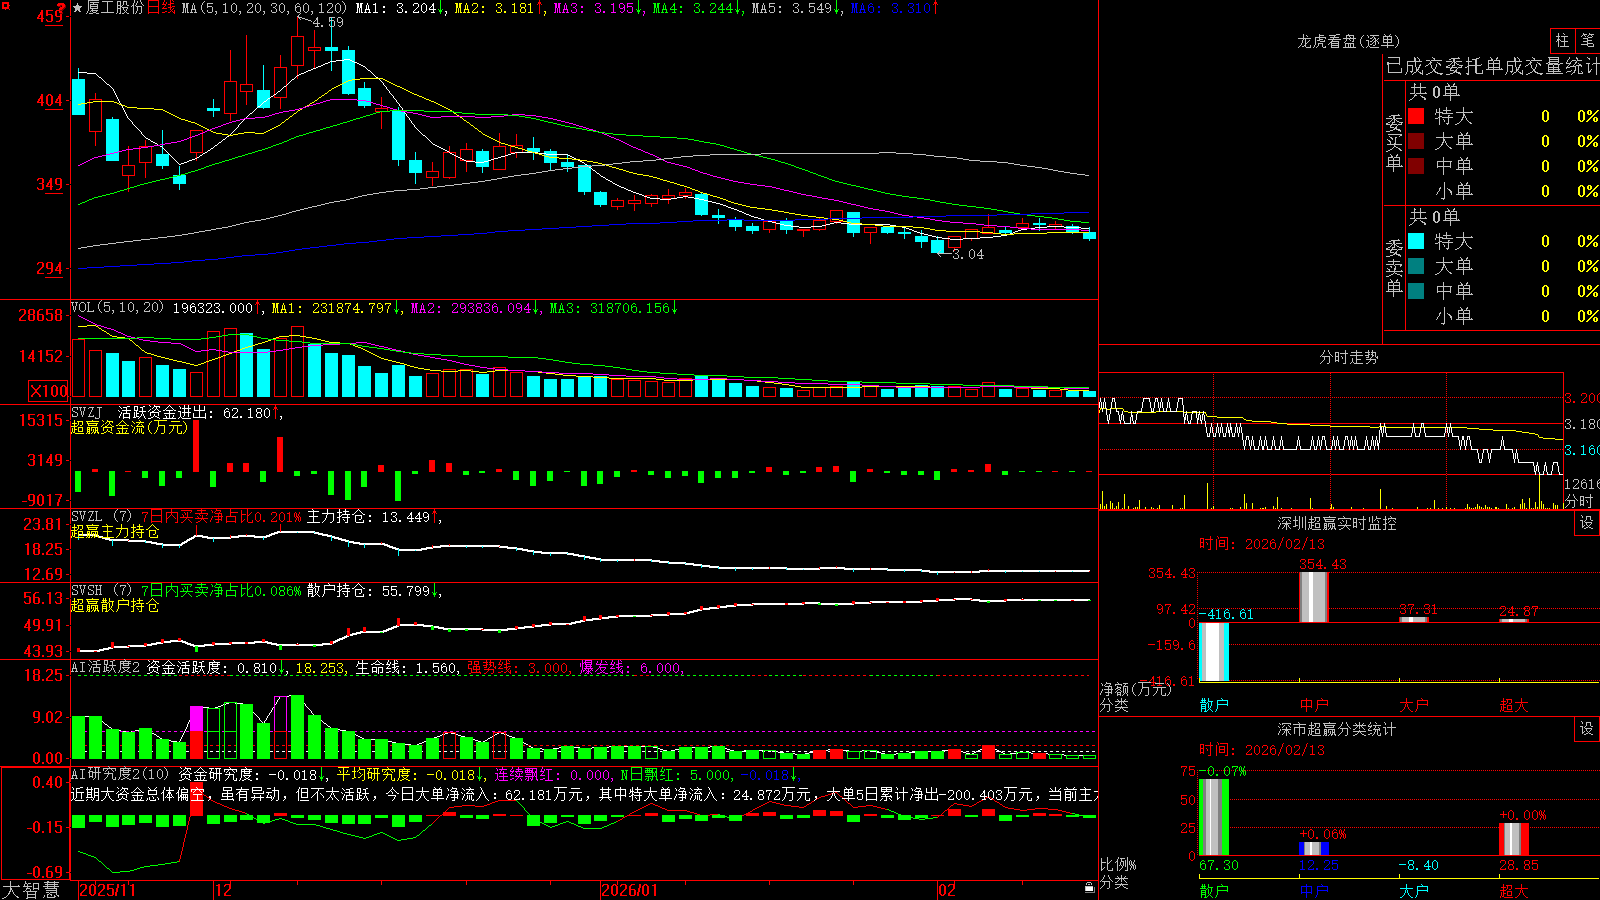Click the 大智慧 logo at bottom left
The image size is (1600, 900).
pos(31,890)
